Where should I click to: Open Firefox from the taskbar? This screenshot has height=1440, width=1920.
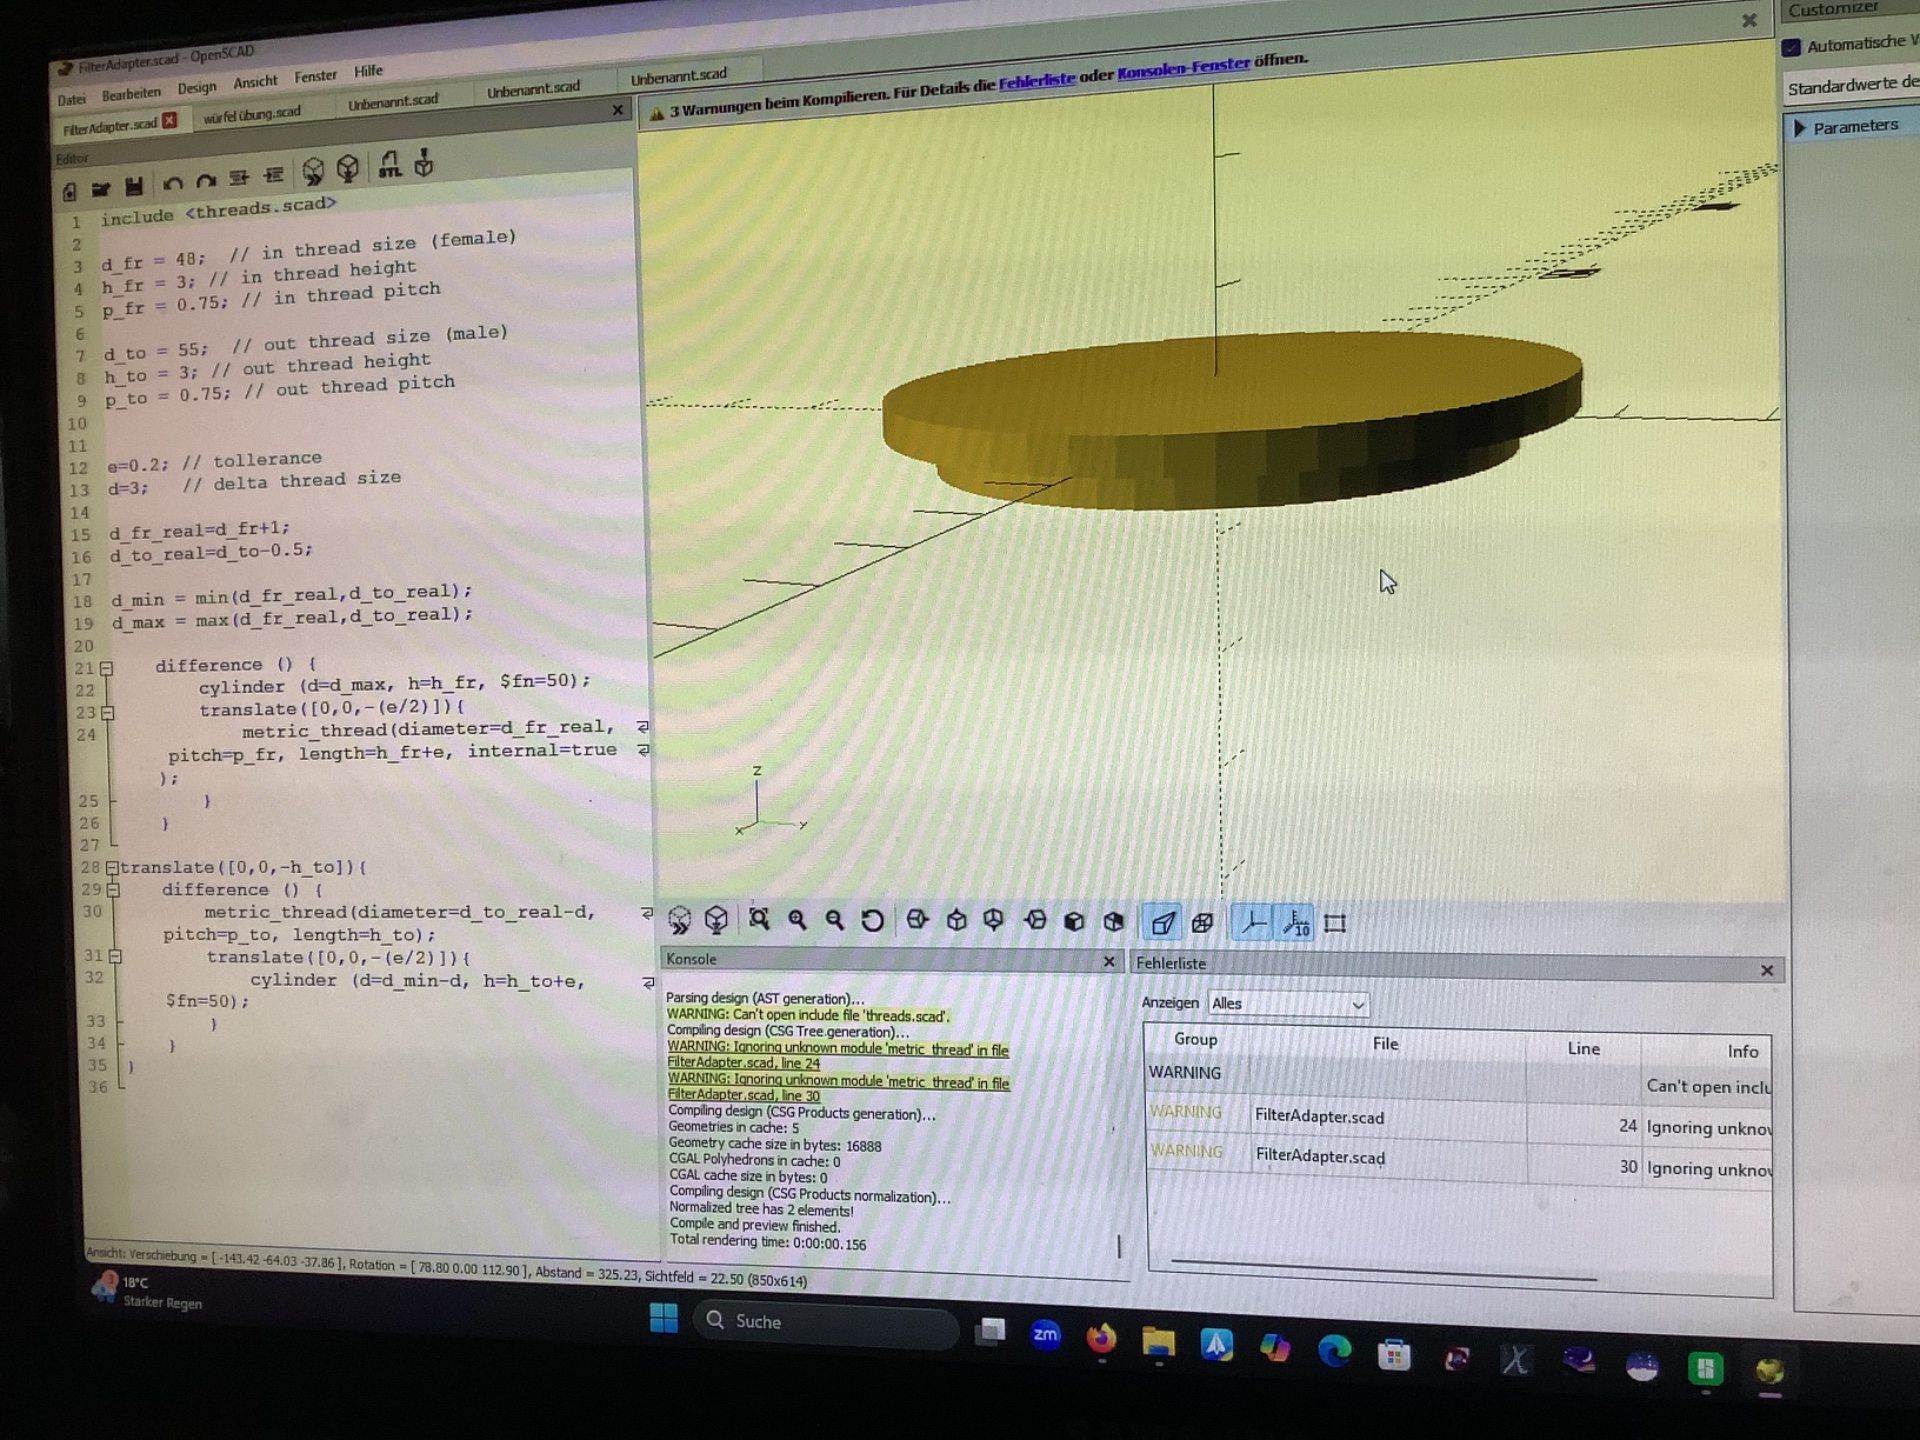[x=1101, y=1339]
